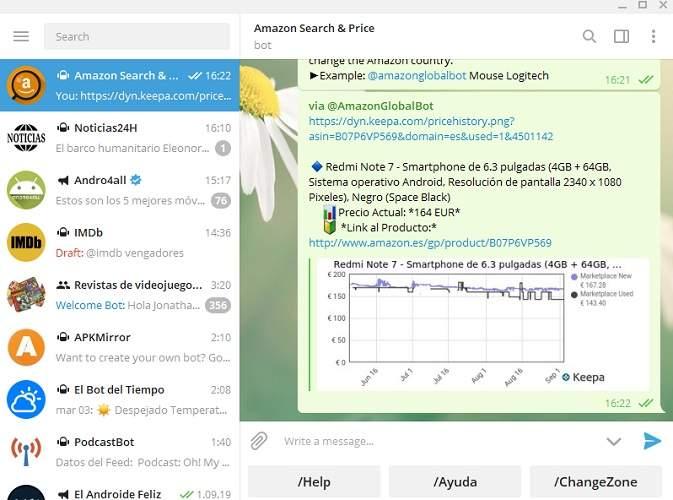Collapse the bot keyboard with chevron
673x500 pixels.
point(614,441)
